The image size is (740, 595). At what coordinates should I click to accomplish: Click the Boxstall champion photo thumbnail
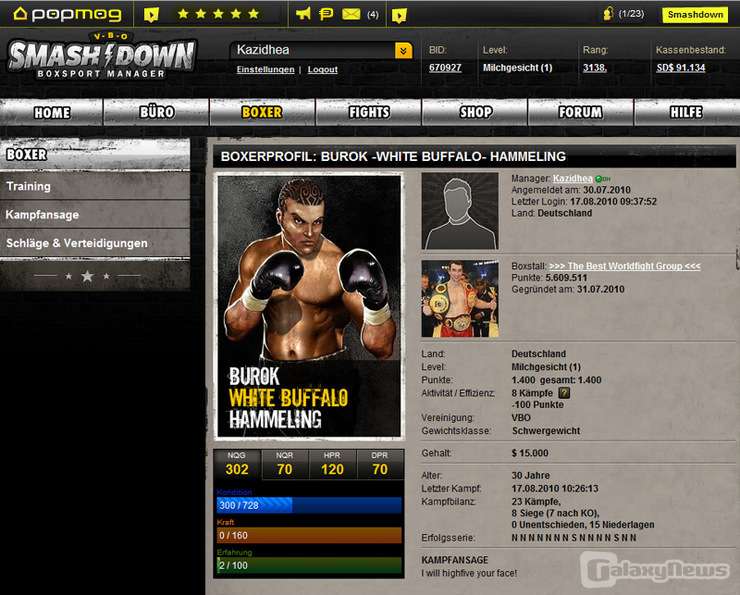[460, 299]
